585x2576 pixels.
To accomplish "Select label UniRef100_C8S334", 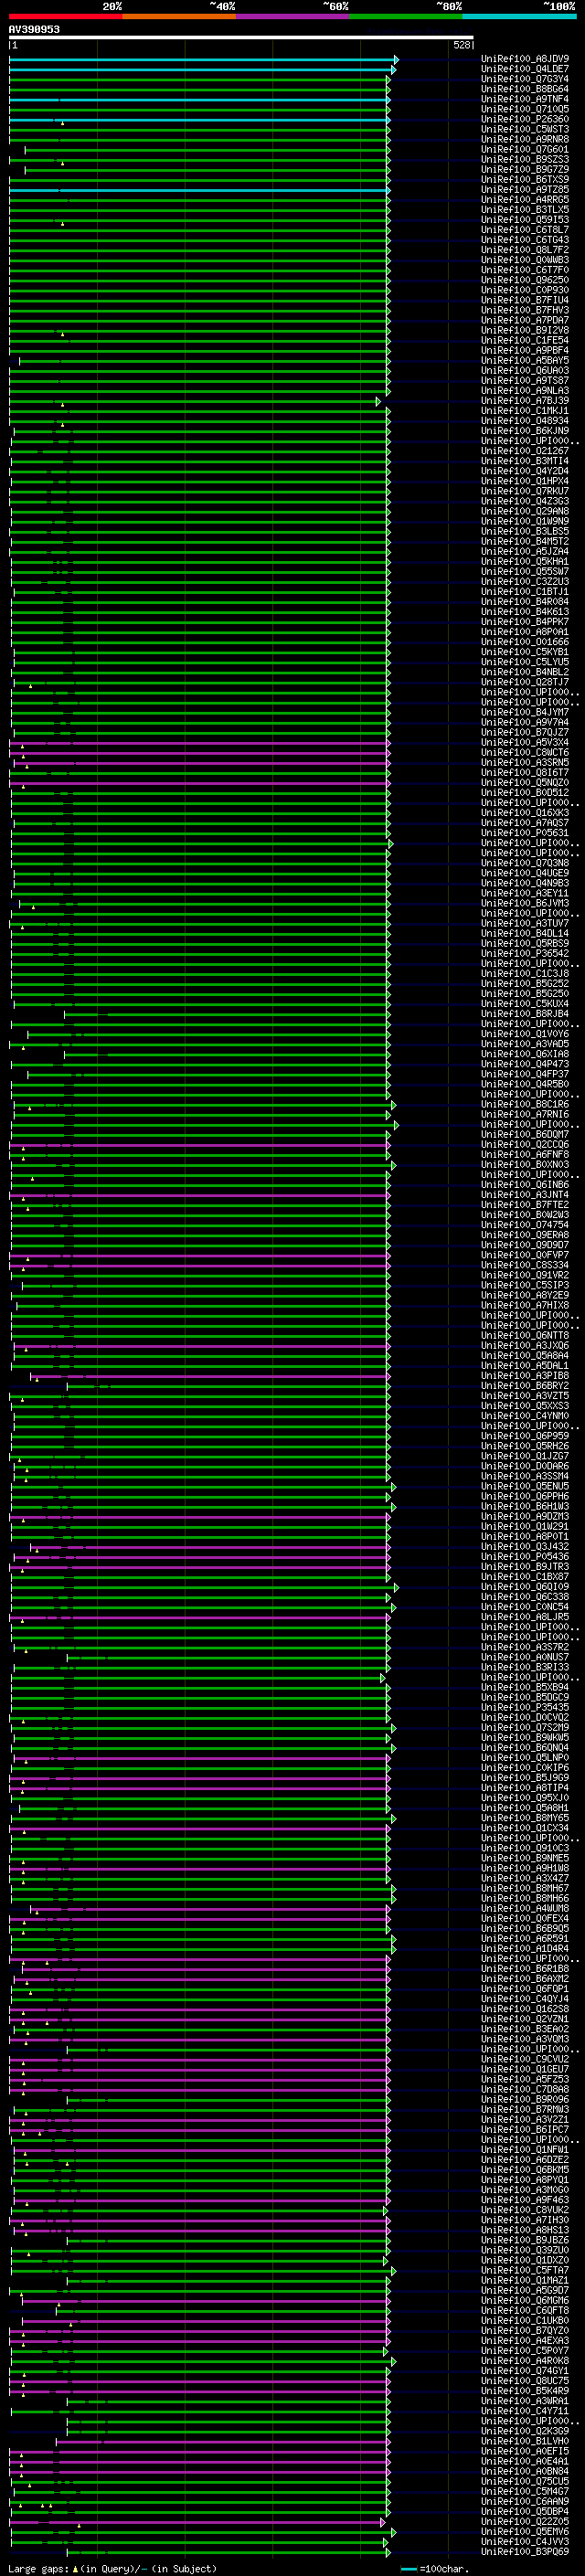I will [x=525, y=1266].
